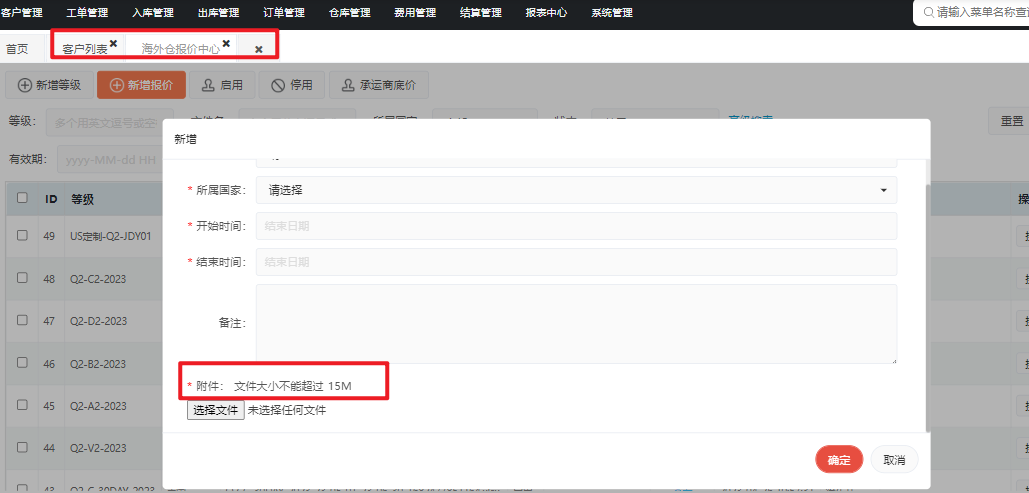Click the Q2-C2-2023 level cell
Screen dimensions: 1029x493
click(x=98, y=279)
